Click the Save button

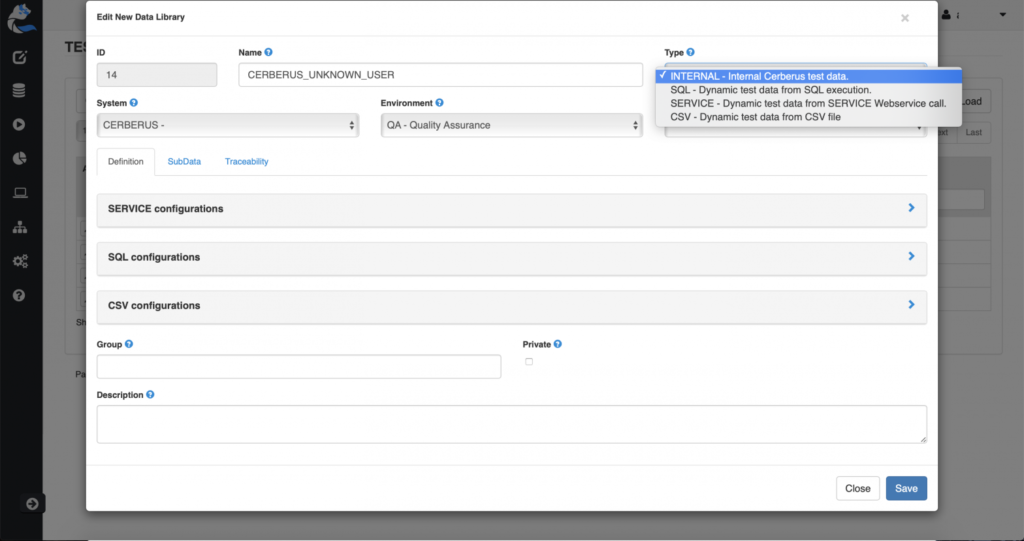tap(906, 488)
